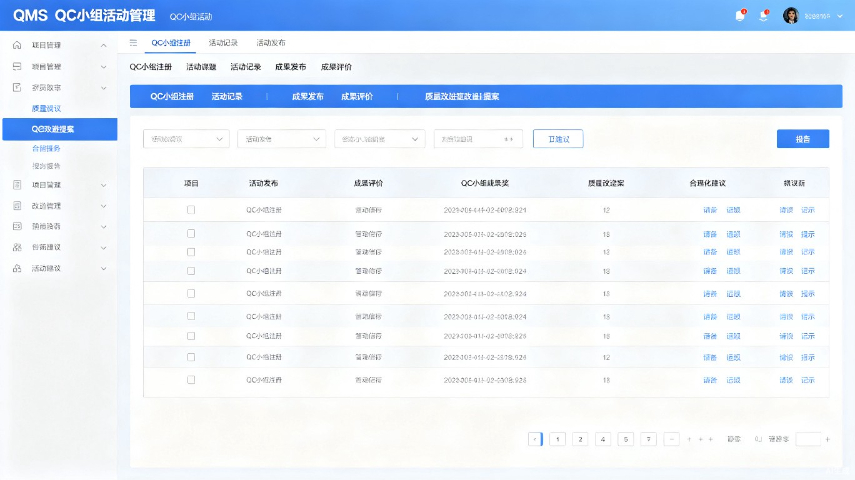Image resolution: width=855 pixels, height=480 pixels.
Task: Expand the 活动建议 sidebar menu chevron
Action: tap(104, 268)
